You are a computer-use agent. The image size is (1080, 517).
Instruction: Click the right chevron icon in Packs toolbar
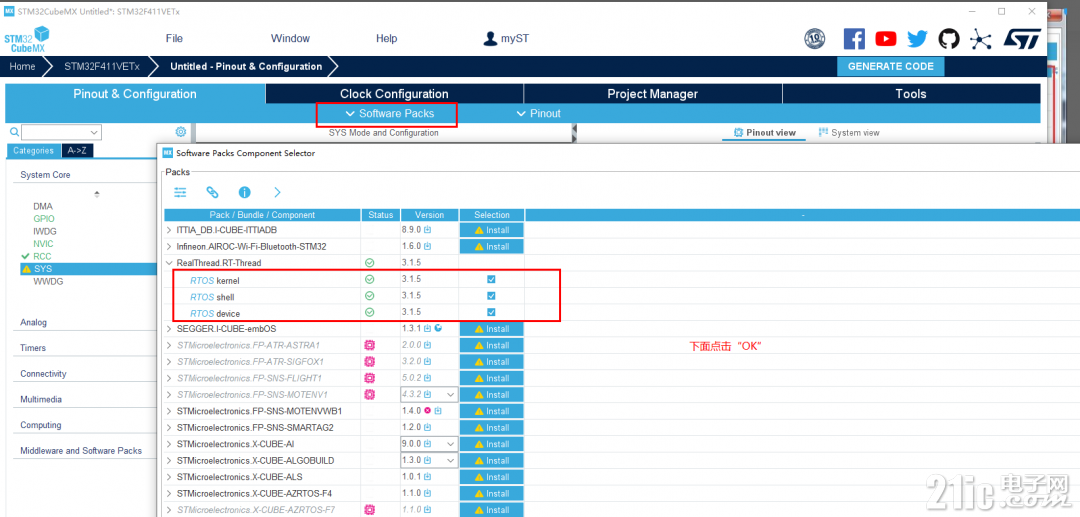point(277,192)
